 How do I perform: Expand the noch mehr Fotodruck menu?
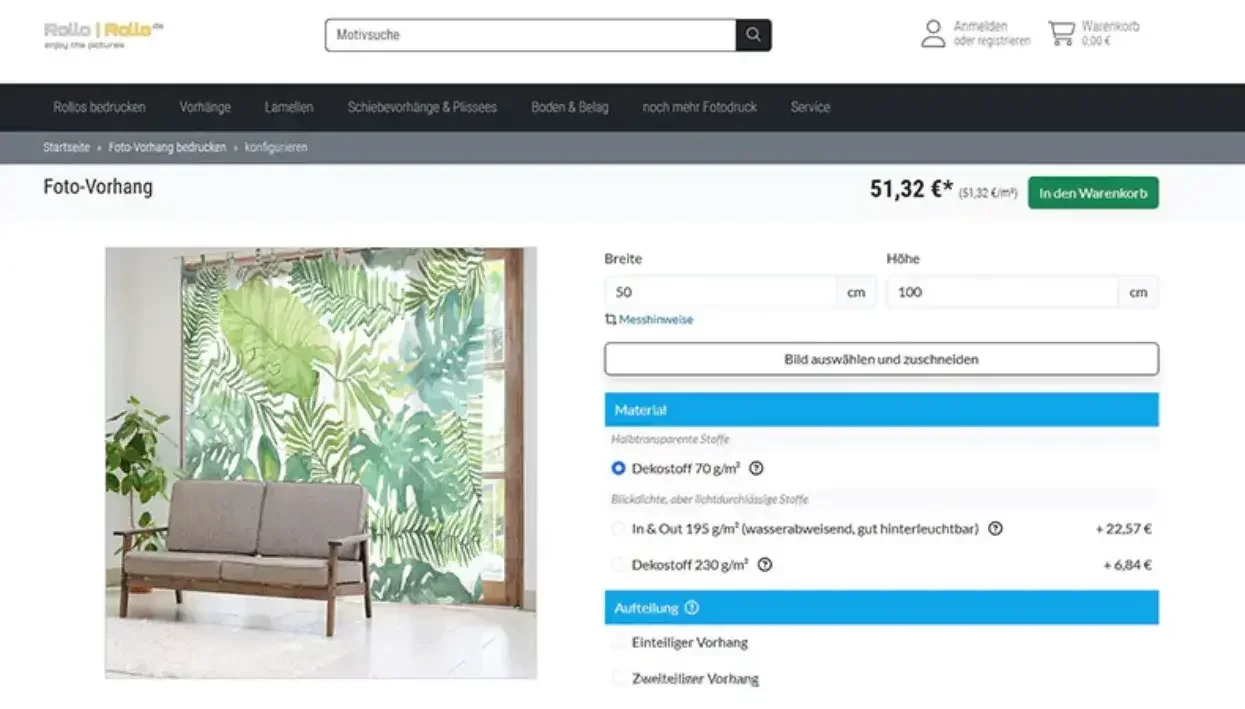click(x=699, y=107)
